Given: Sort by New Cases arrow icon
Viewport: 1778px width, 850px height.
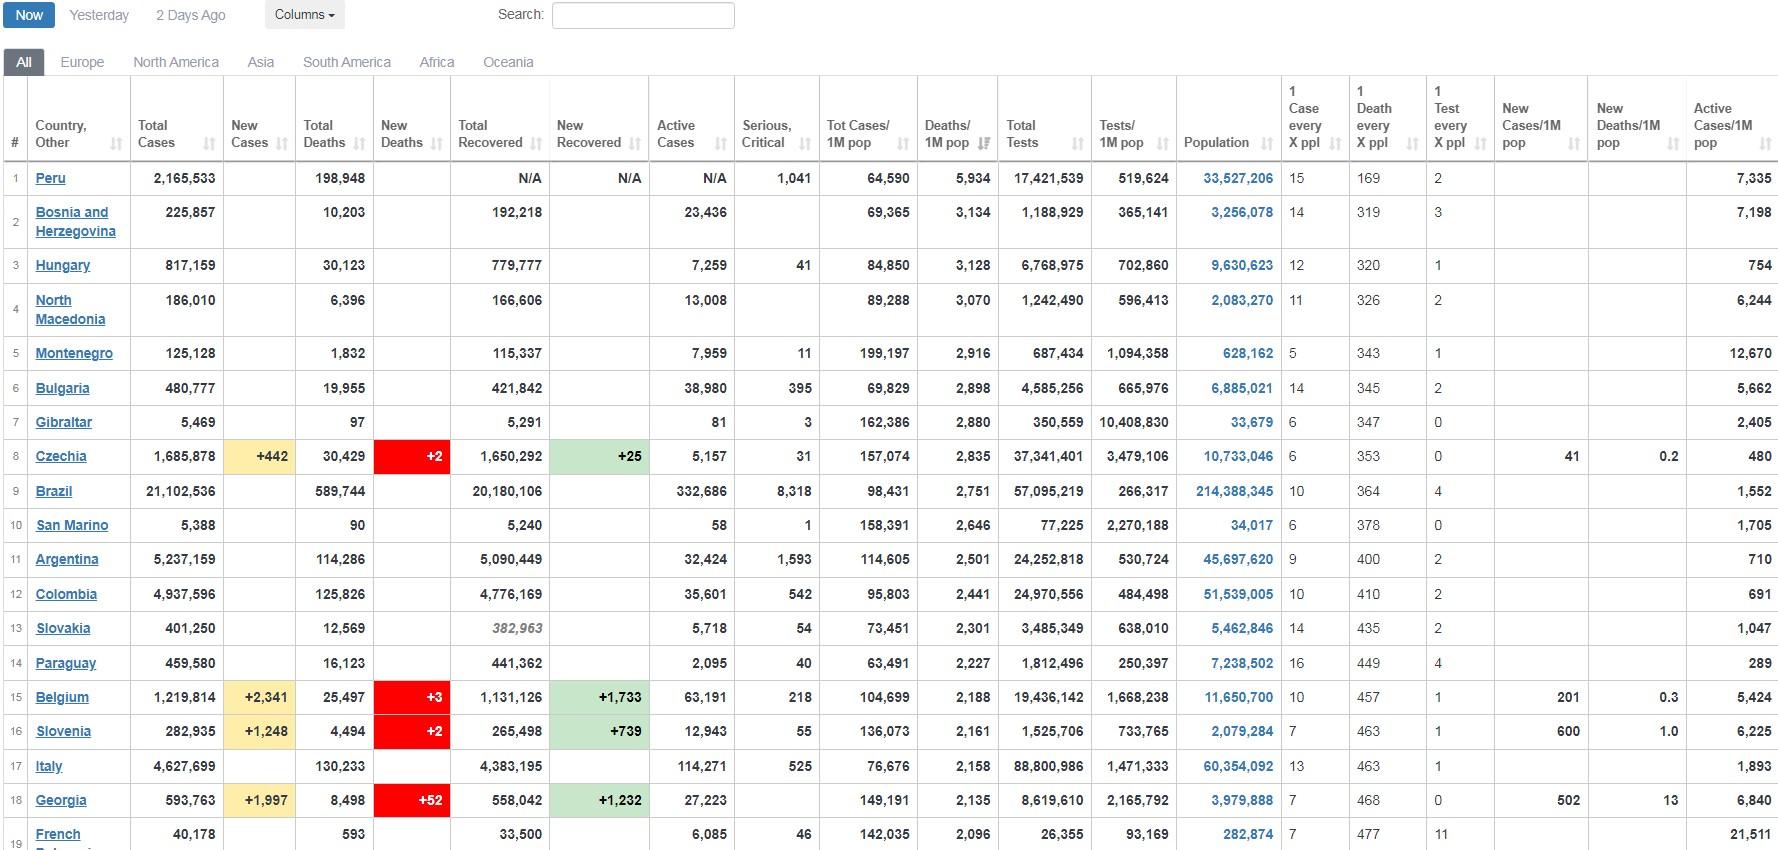Looking at the screenshot, I should point(282,144).
